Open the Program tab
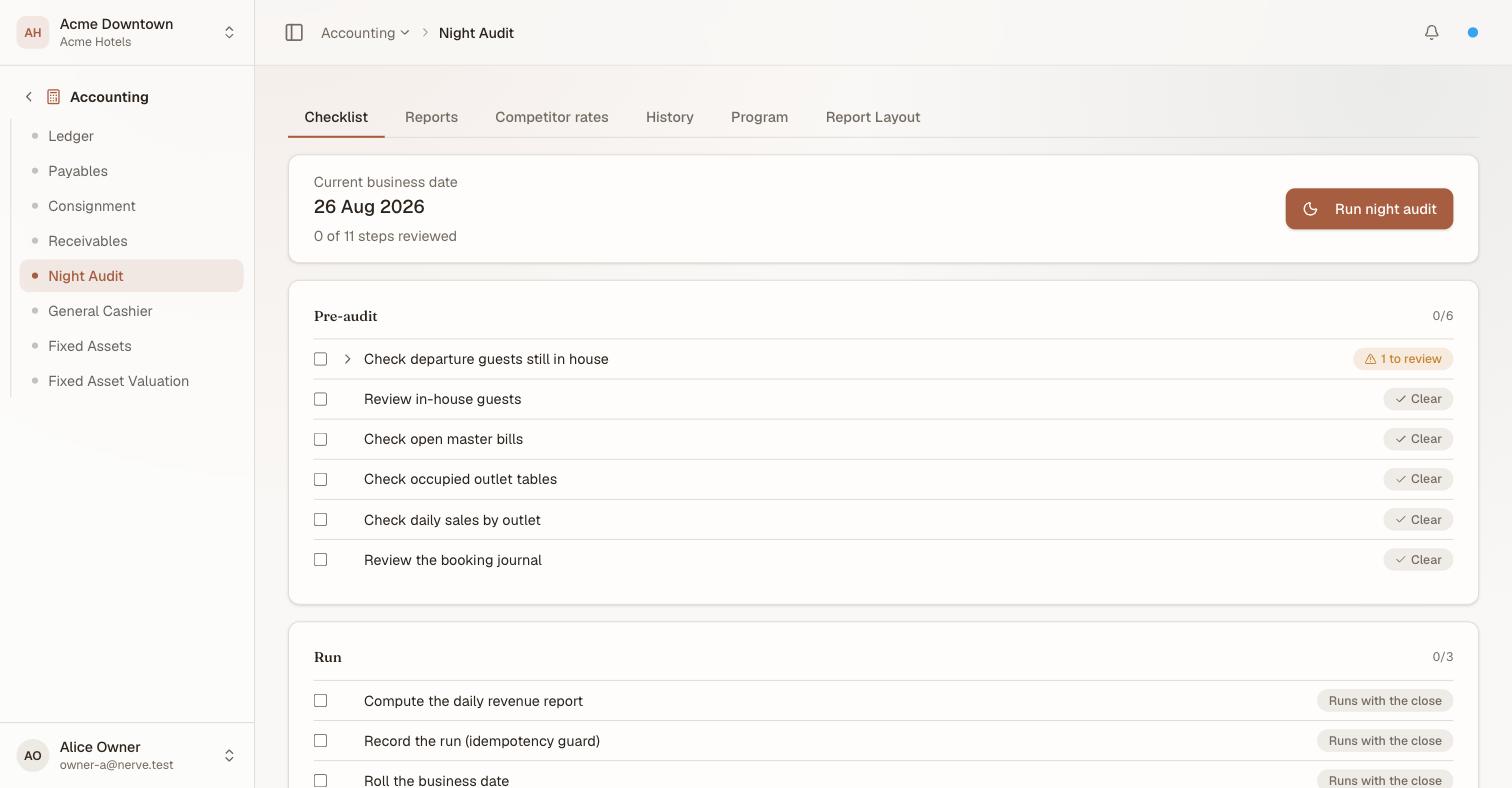 pyautogui.click(x=759, y=117)
